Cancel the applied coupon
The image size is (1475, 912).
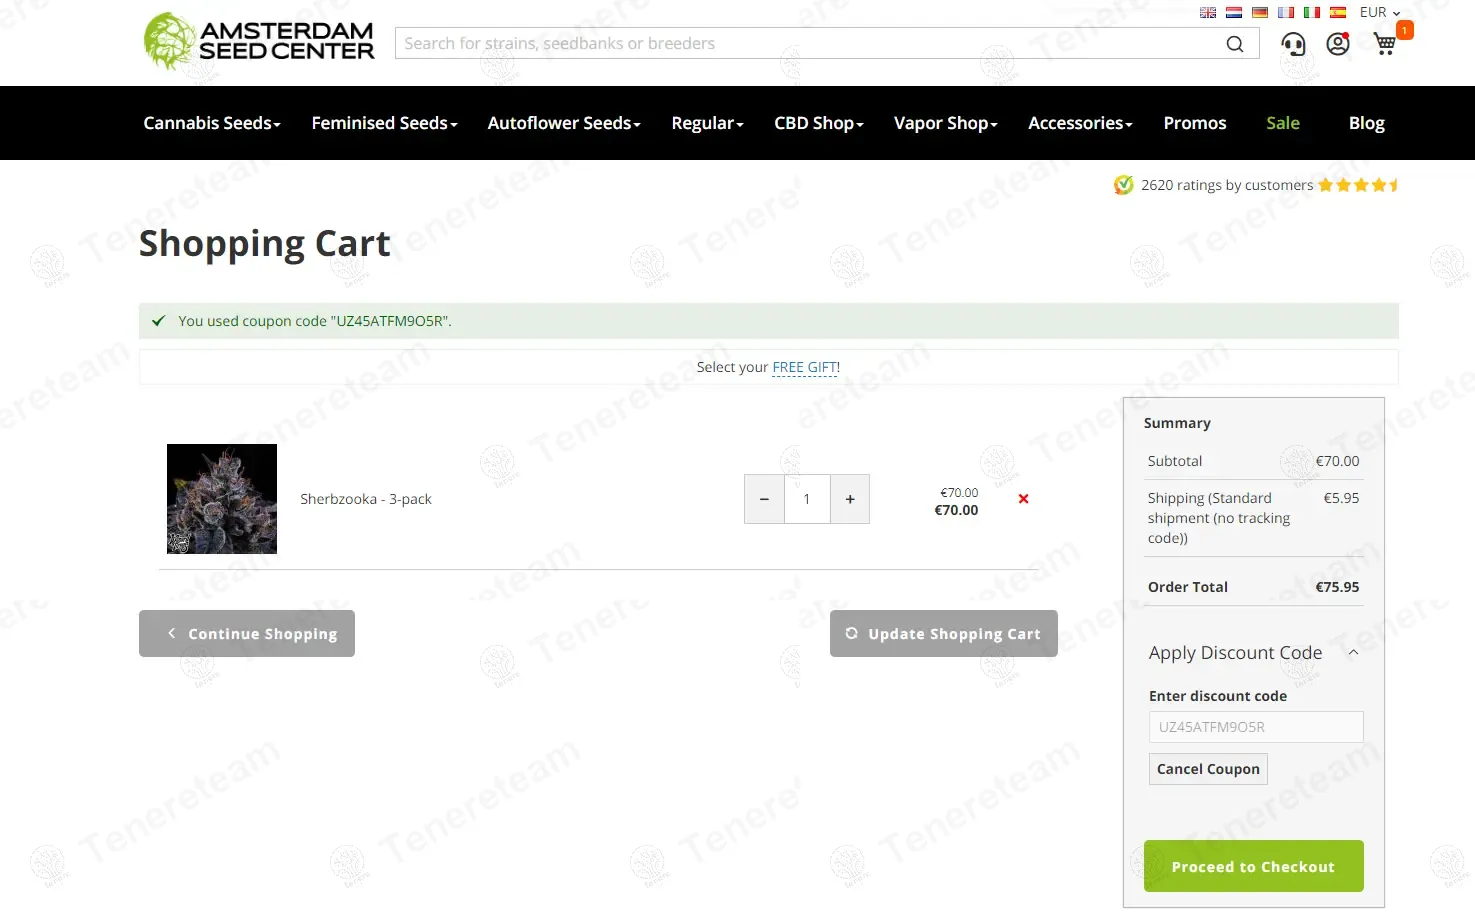[1208, 769]
